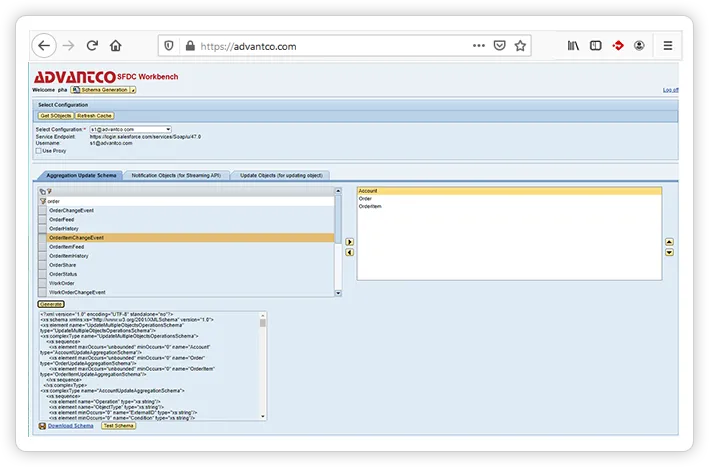Select the OrderItemHistory row selector box
The width and height of the screenshot is (709, 467).
coord(43,256)
